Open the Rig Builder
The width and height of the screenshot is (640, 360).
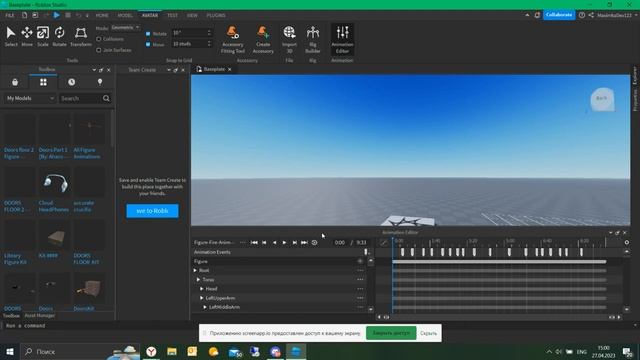(313, 40)
